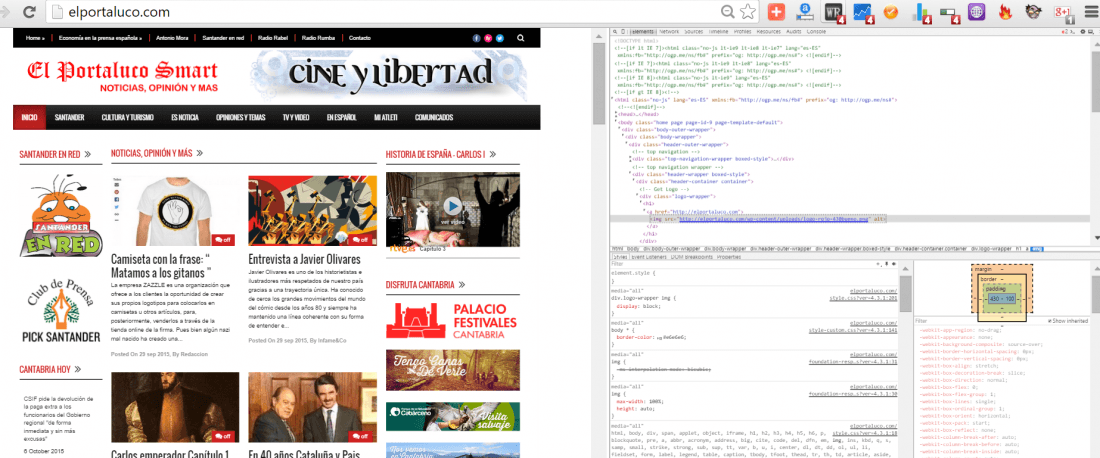
Task: Click the img src URL in Elements
Action: [773, 219]
